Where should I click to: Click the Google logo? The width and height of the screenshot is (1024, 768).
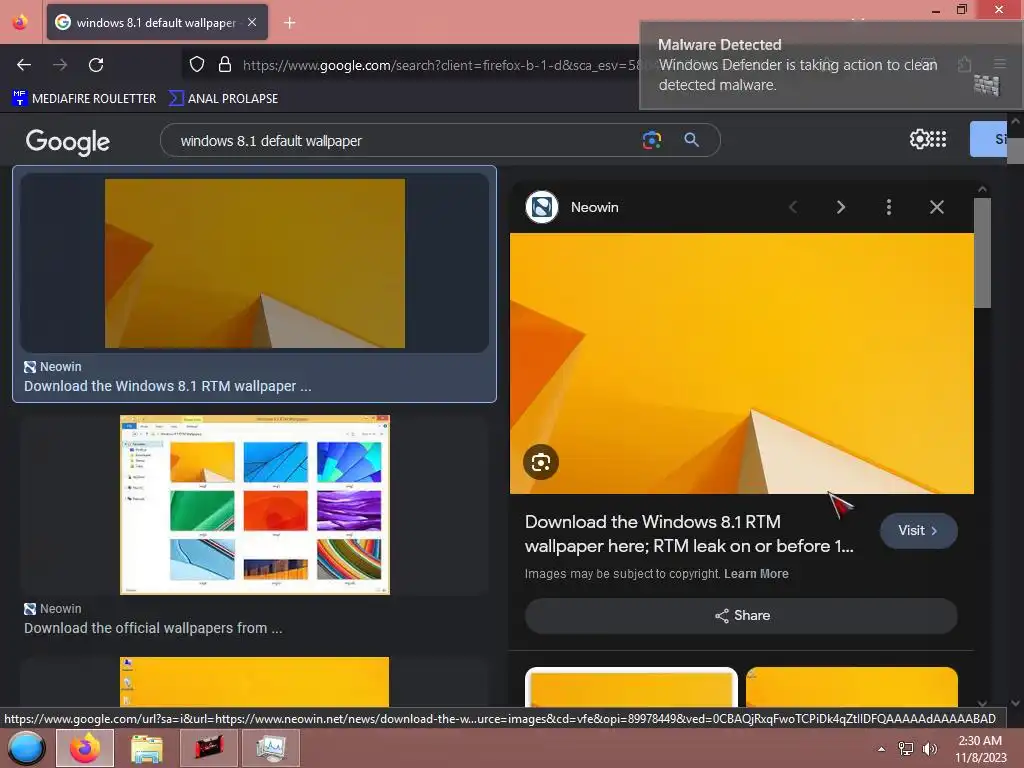click(68, 142)
